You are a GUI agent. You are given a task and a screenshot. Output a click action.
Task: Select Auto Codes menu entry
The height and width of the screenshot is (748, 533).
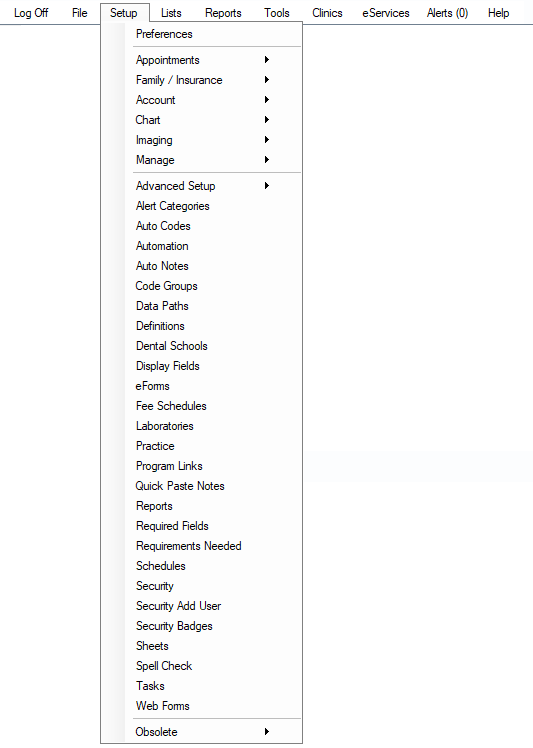pyautogui.click(x=201, y=226)
